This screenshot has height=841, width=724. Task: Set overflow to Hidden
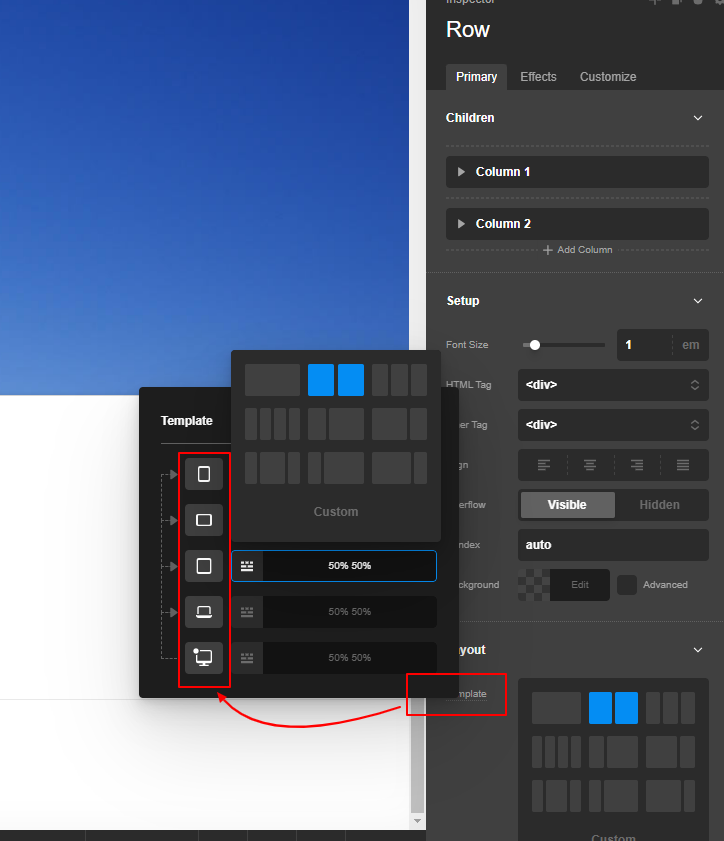[x=659, y=505]
